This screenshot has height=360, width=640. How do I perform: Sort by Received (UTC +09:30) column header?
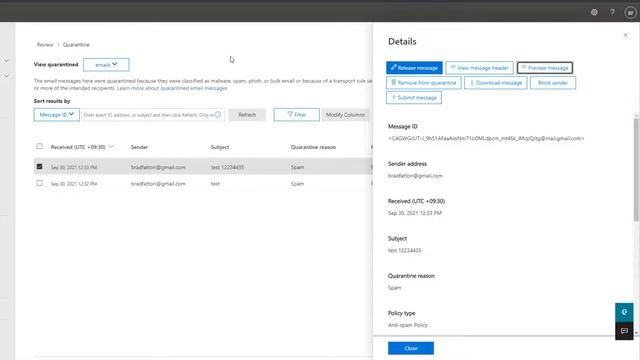tap(82, 147)
